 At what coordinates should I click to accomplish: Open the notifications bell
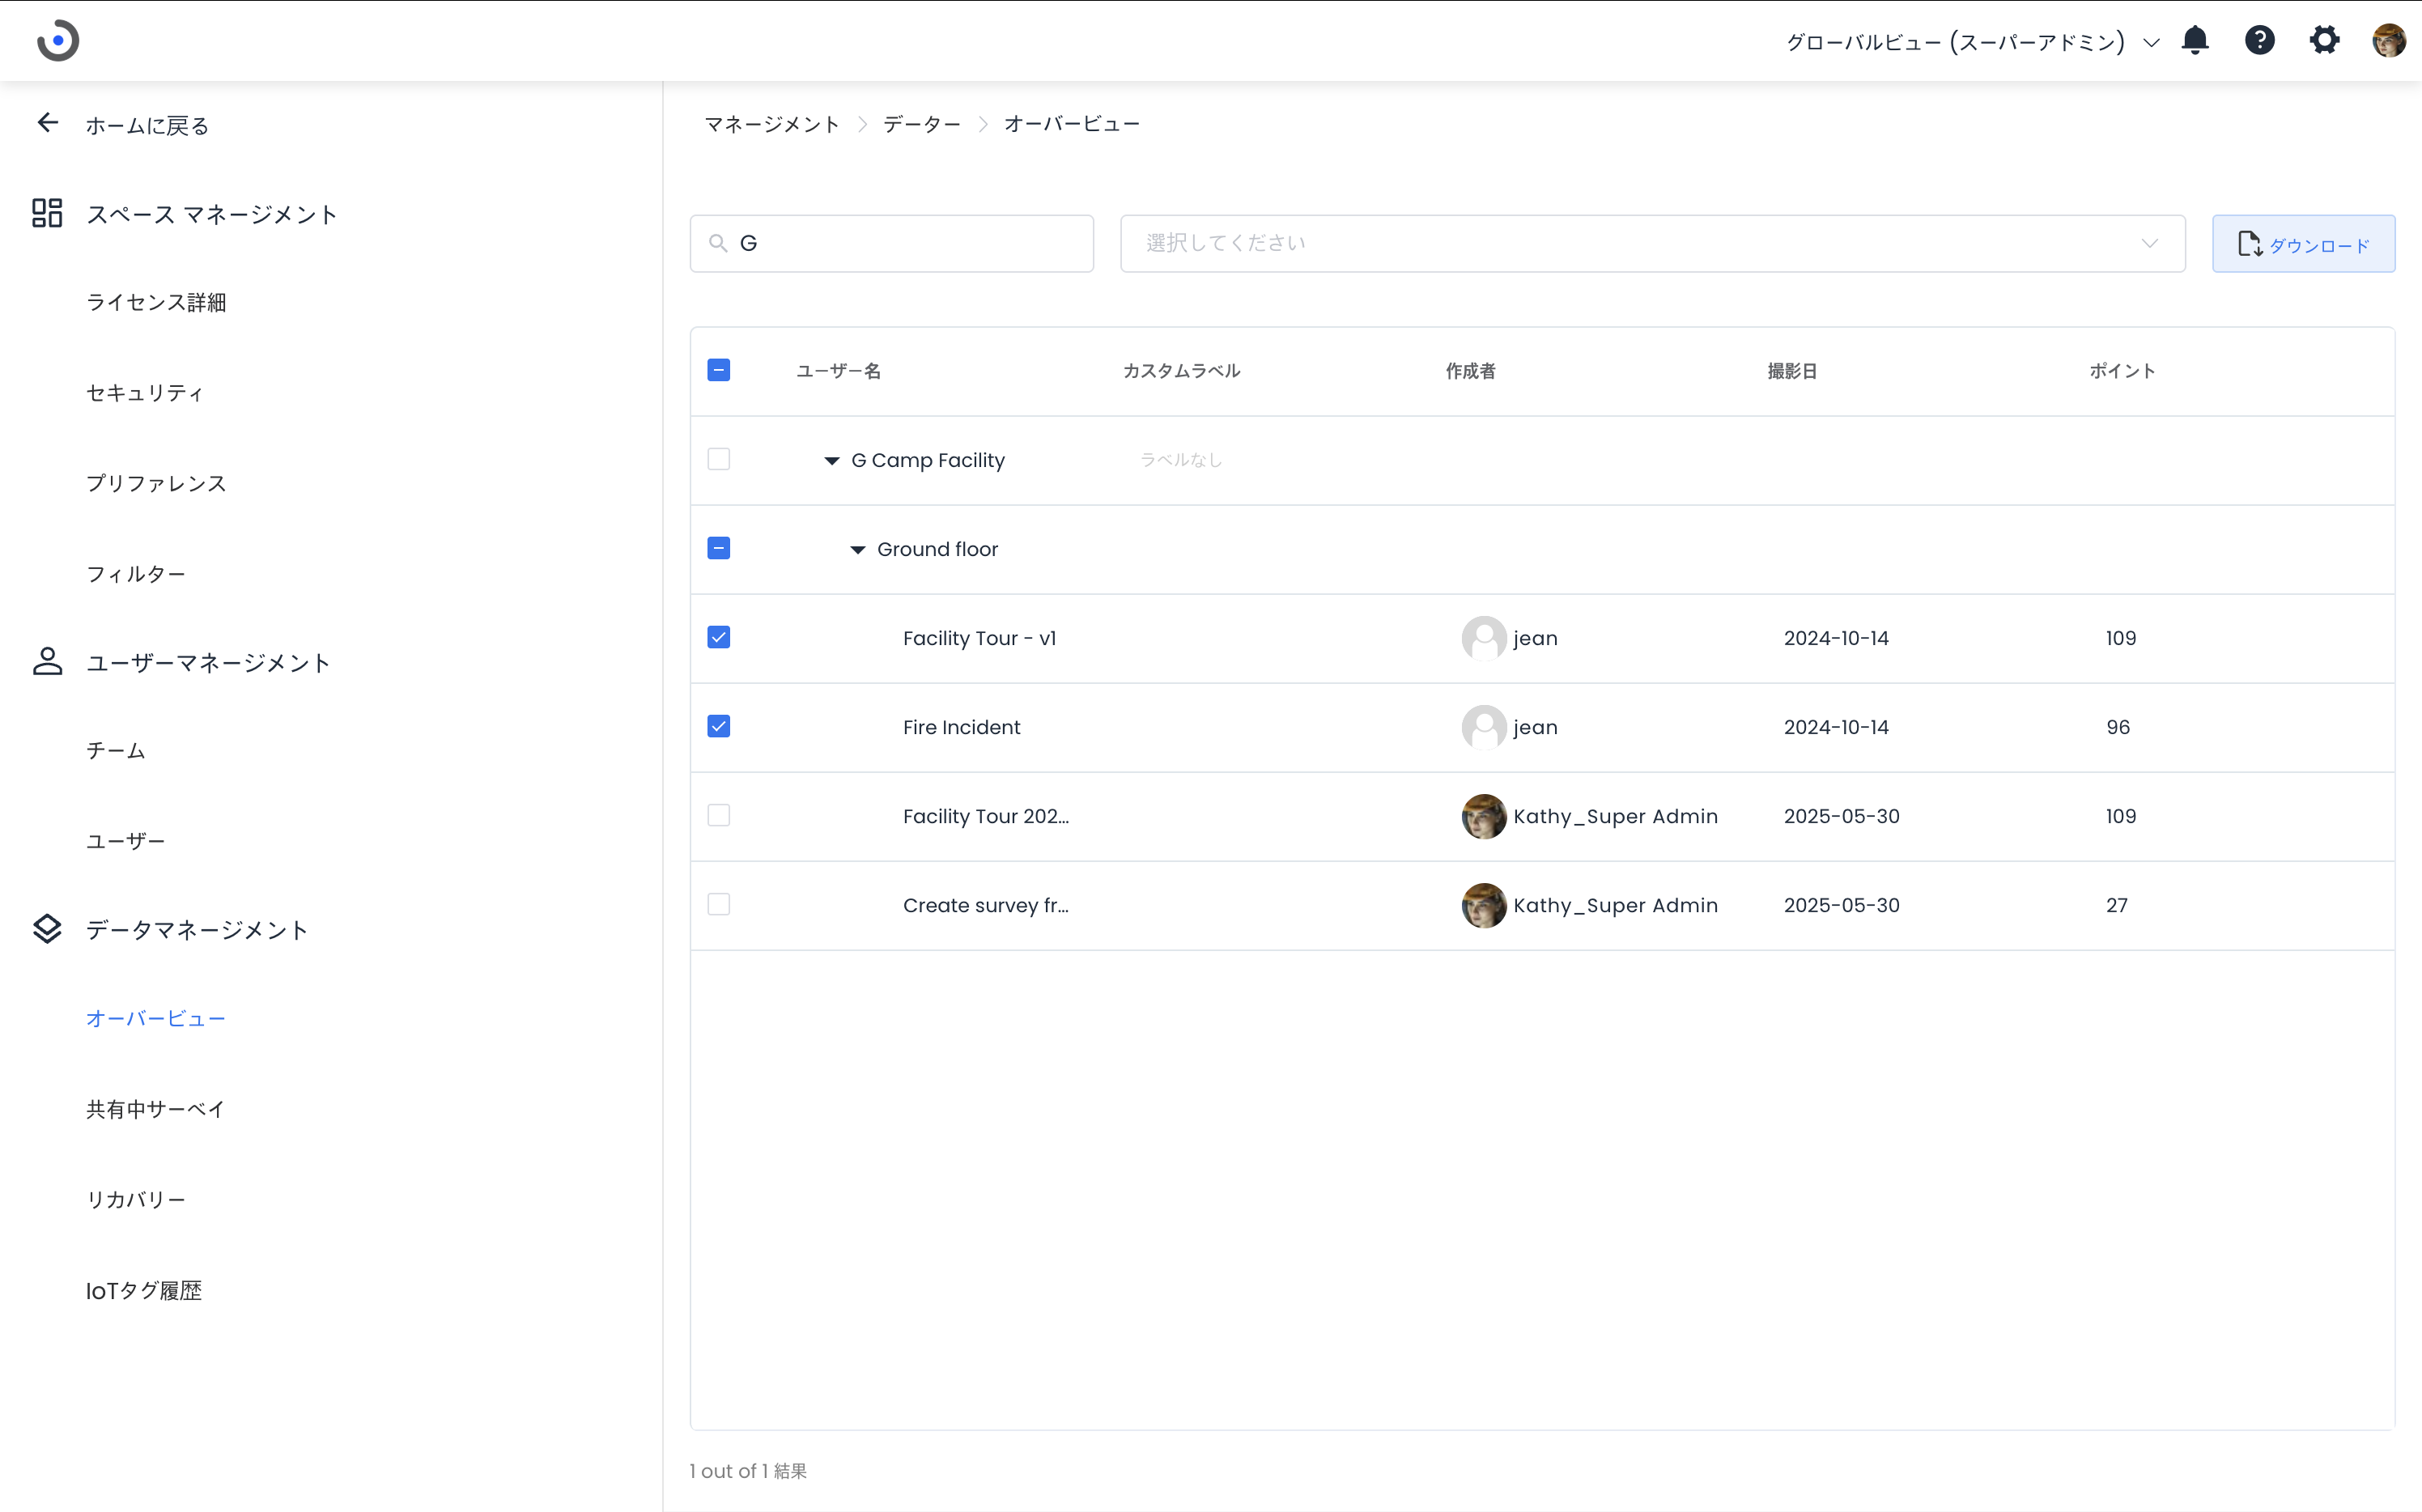click(2195, 40)
